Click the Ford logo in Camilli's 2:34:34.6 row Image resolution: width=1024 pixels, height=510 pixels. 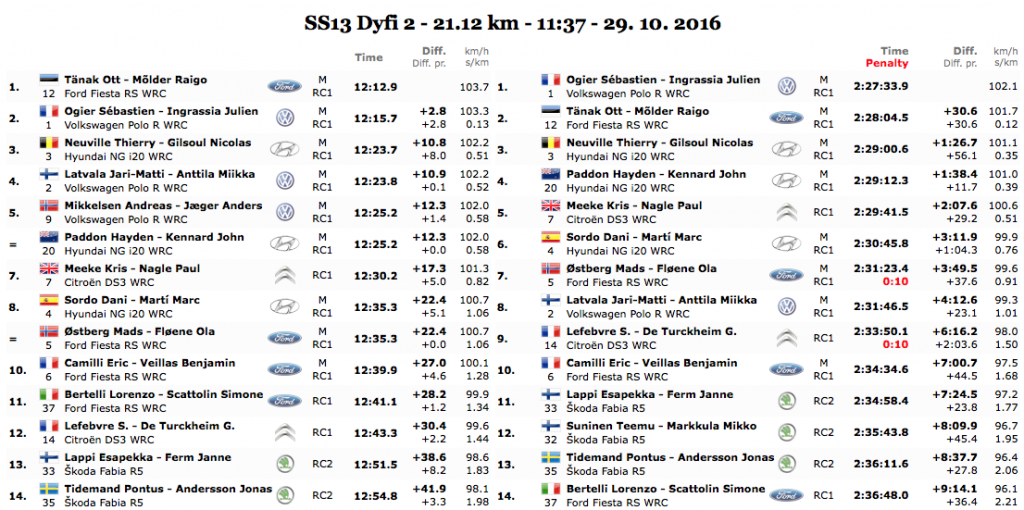[x=787, y=370]
